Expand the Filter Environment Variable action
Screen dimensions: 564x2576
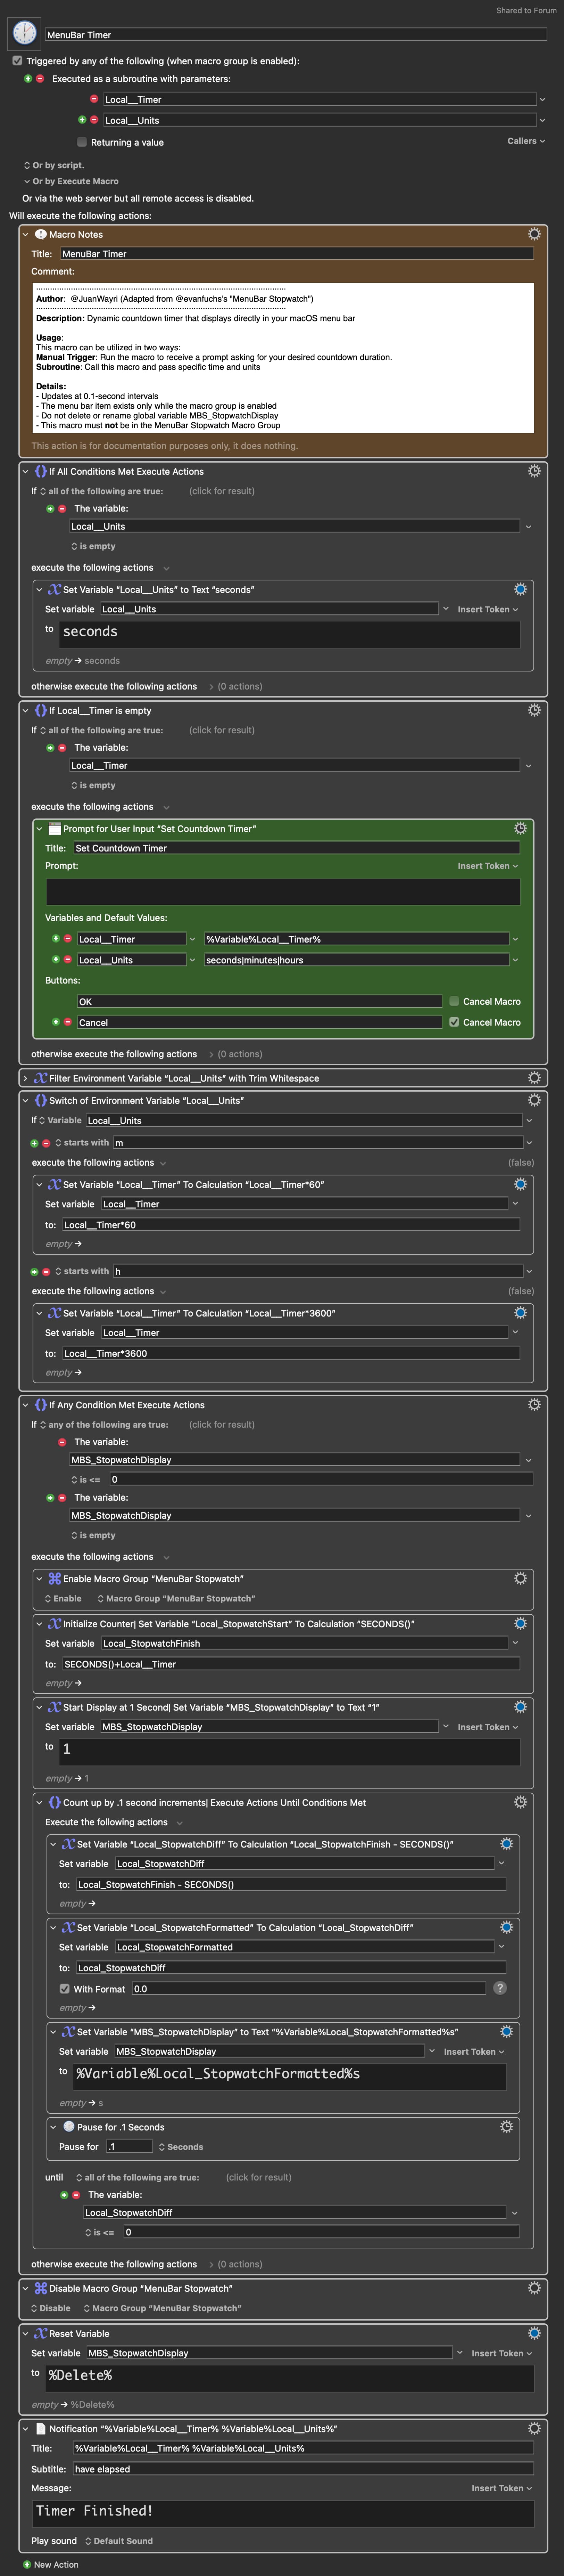coord(25,1078)
